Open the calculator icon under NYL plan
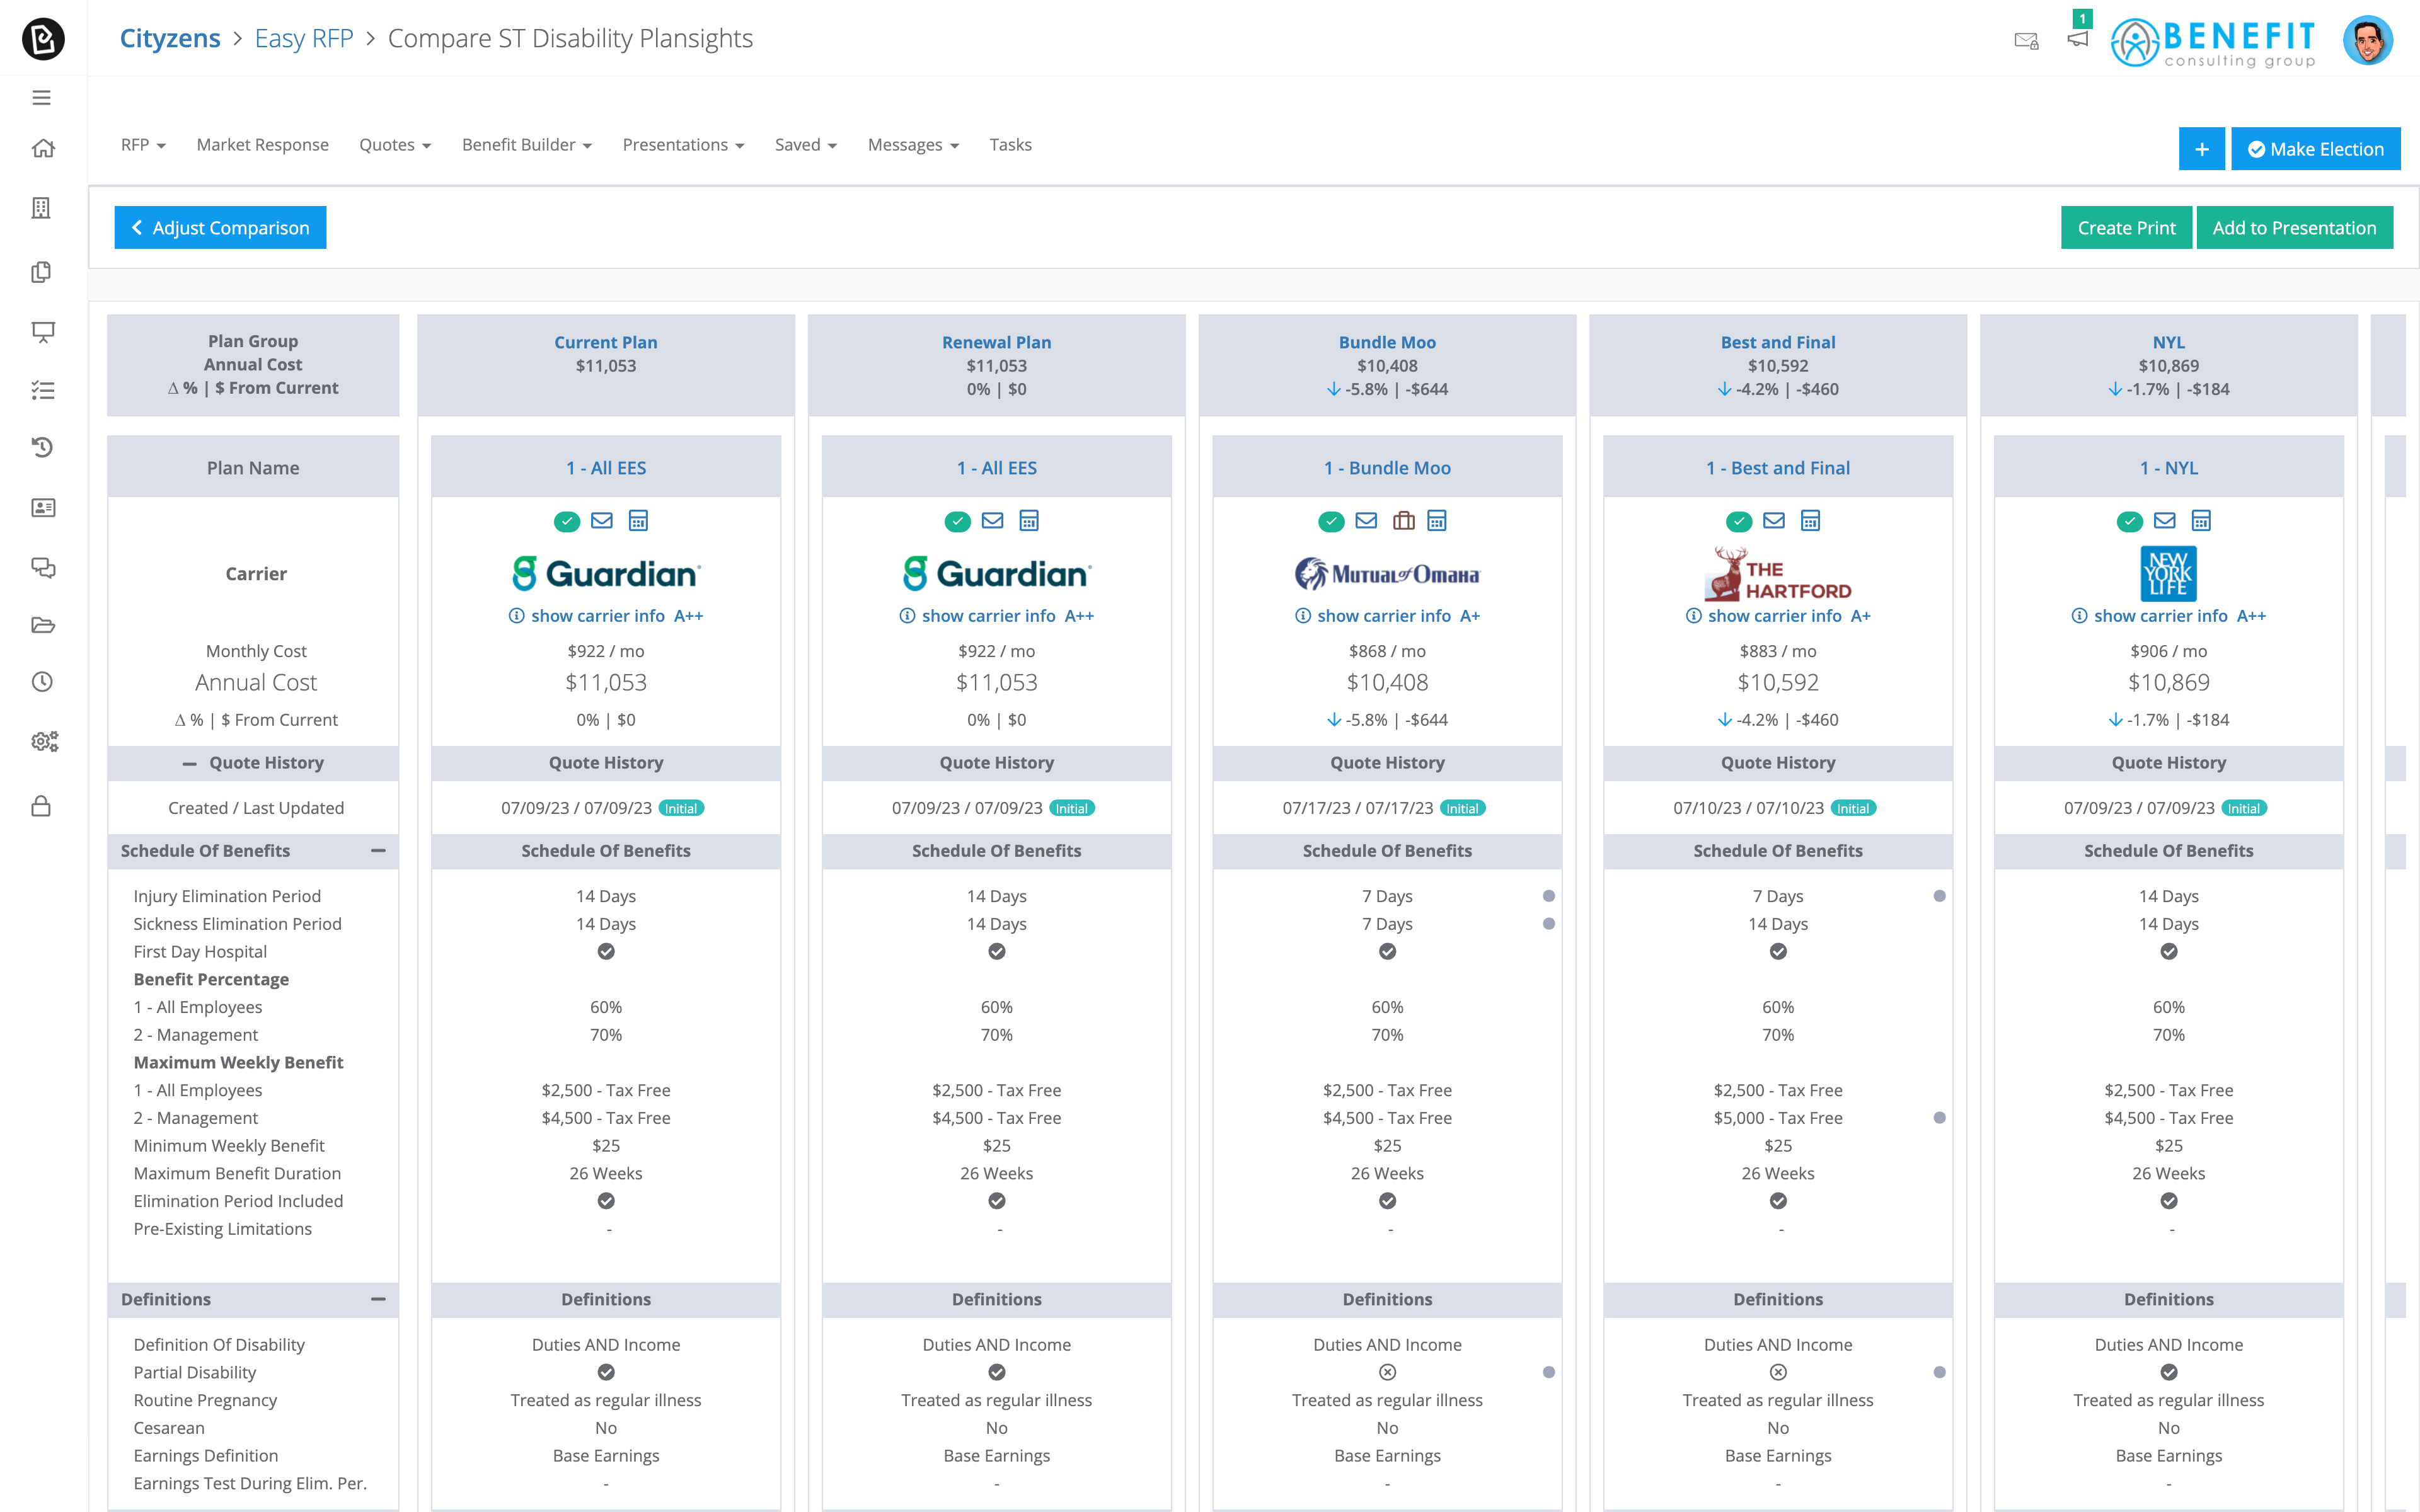 point(2200,520)
